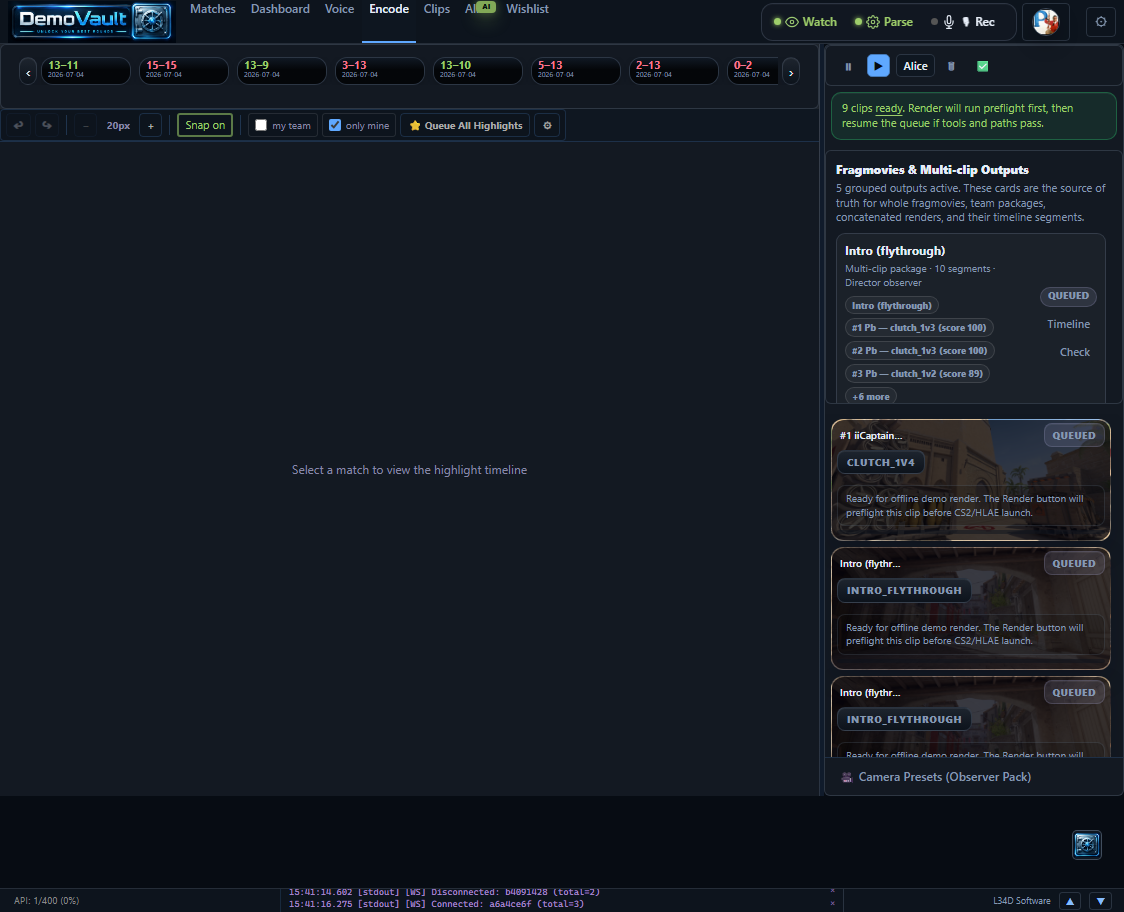1124x912 pixels.
Task: Select the 13–10 match chip
Action: point(478,71)
